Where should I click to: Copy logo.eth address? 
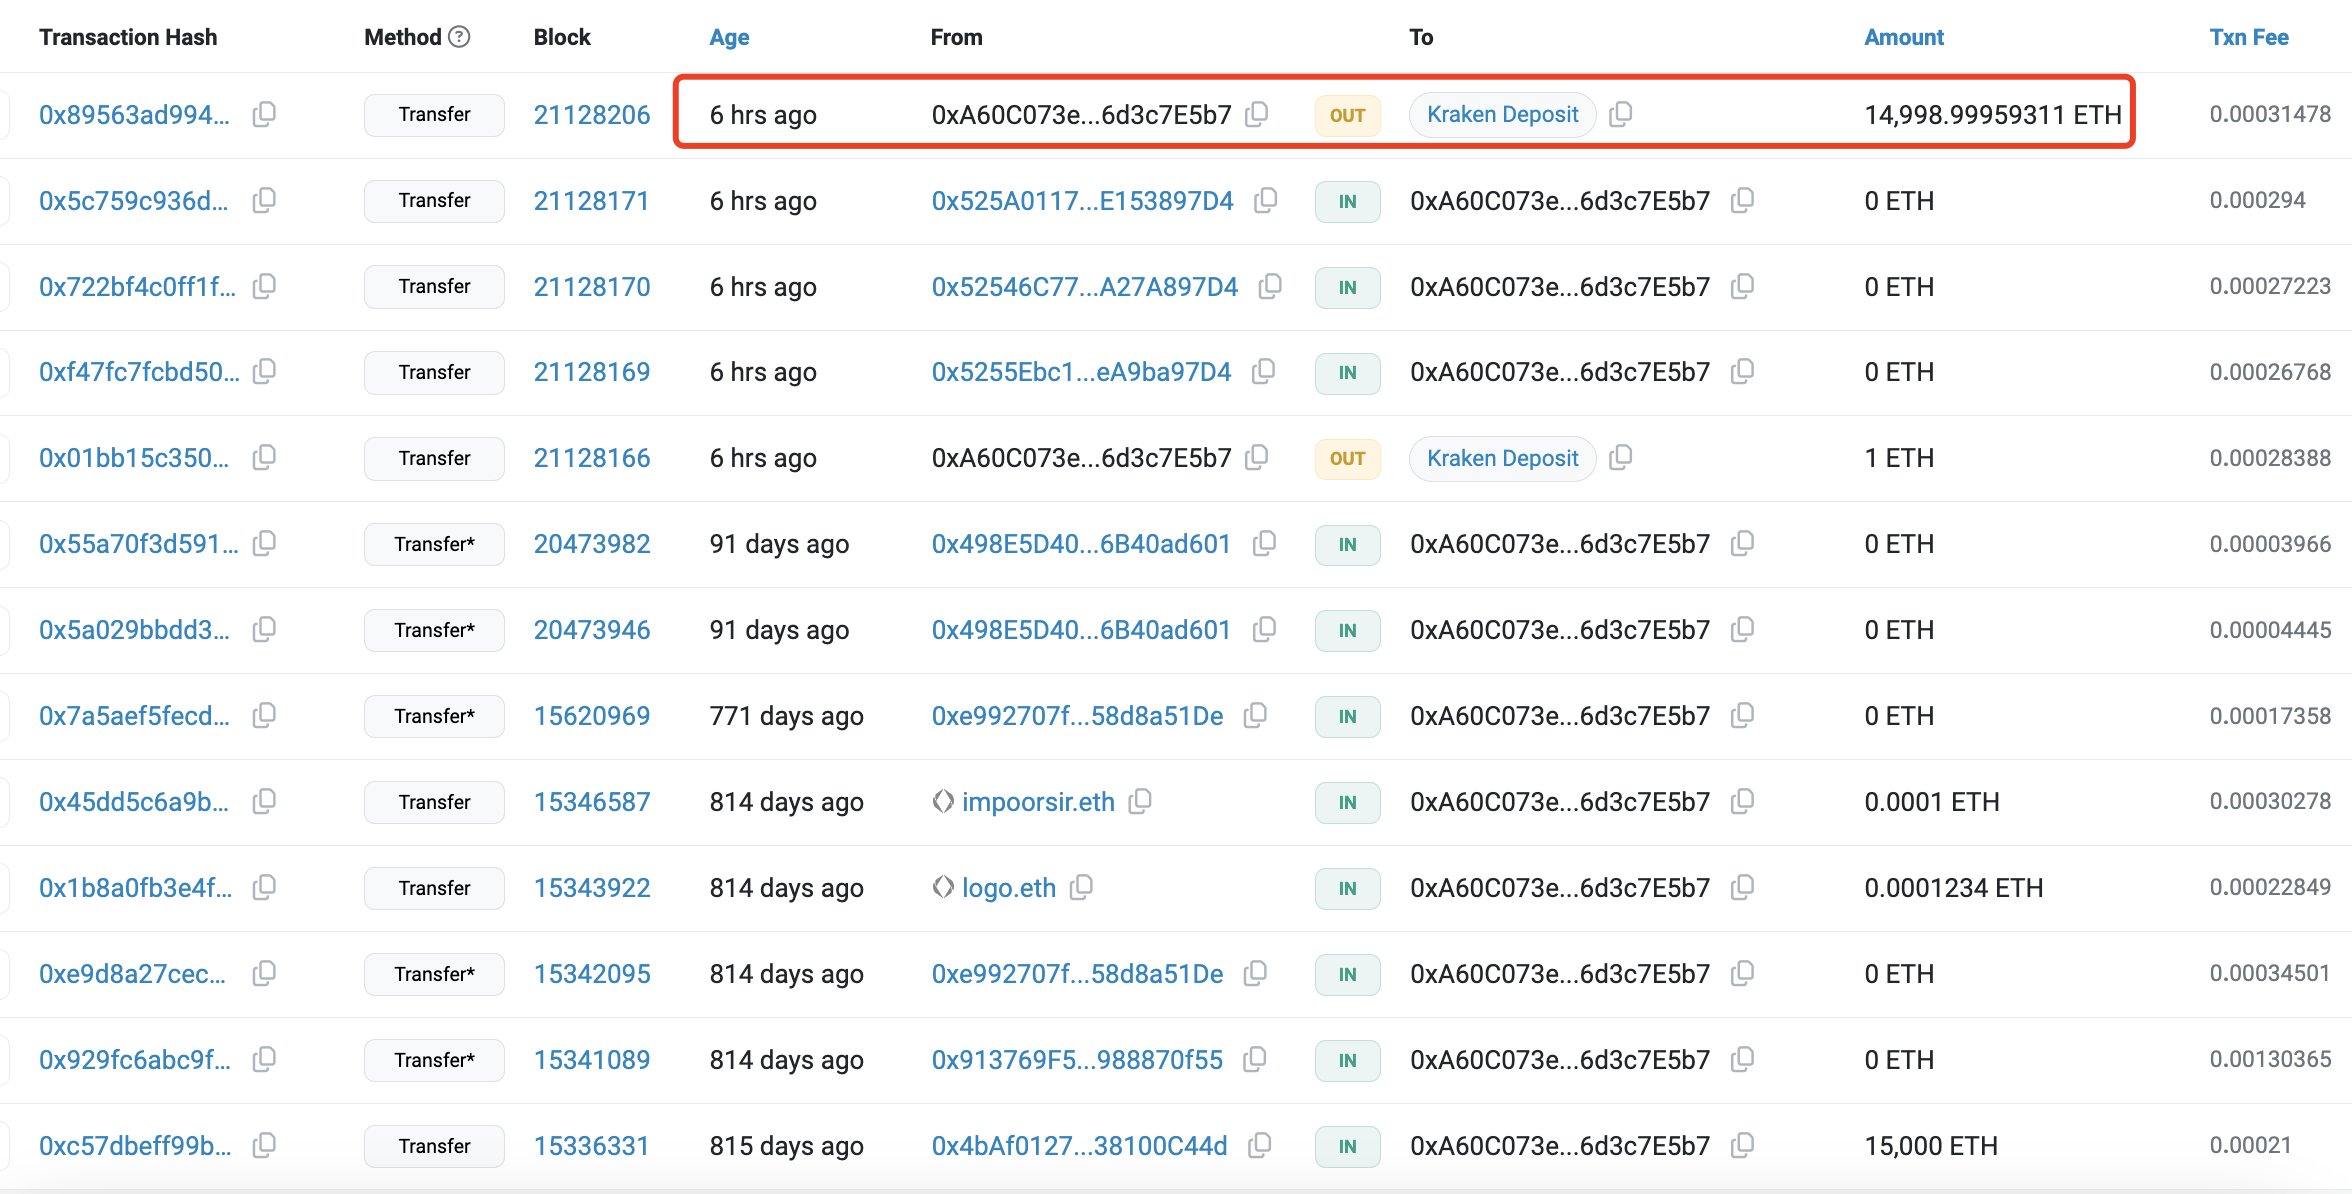[x=1081, y=887]
